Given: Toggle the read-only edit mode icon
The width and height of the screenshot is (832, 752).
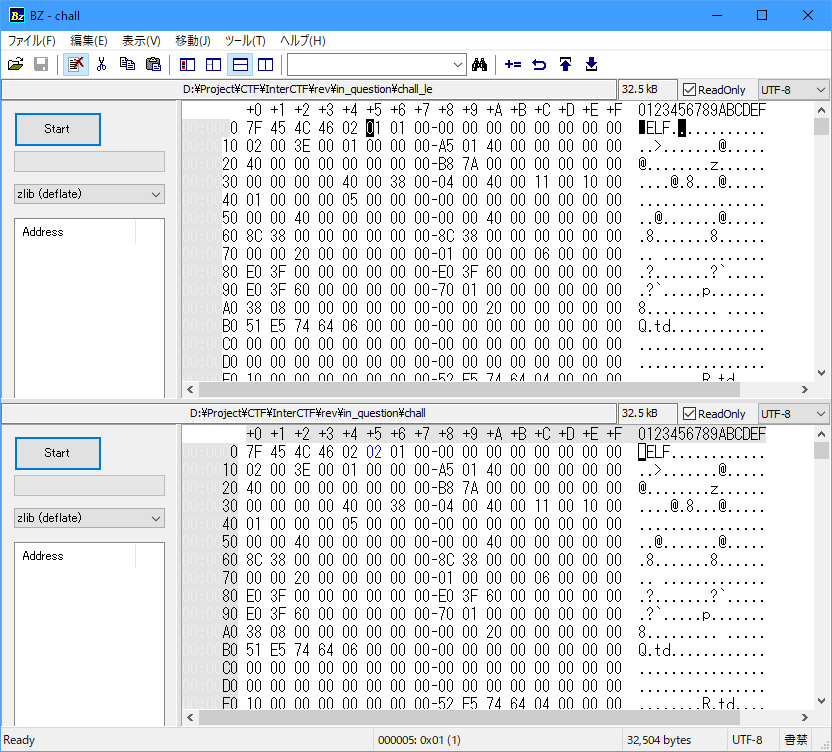Looking at the screenshot, I should [76, 65].
